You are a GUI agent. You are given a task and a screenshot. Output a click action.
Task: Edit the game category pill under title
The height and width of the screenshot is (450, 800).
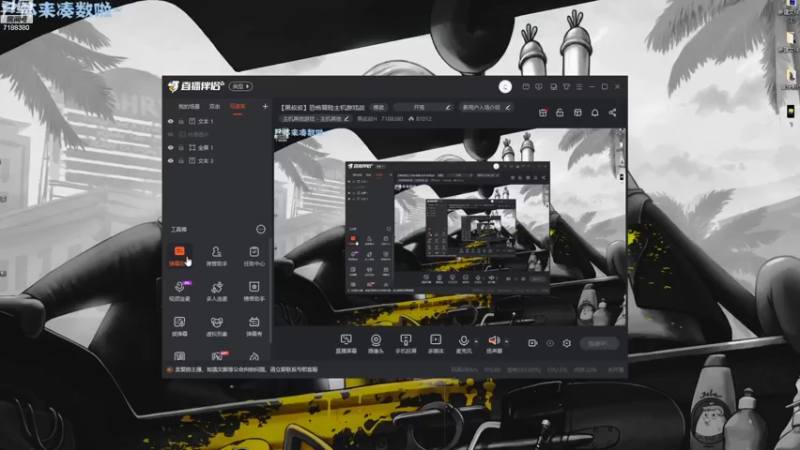[x=315, y=119]
